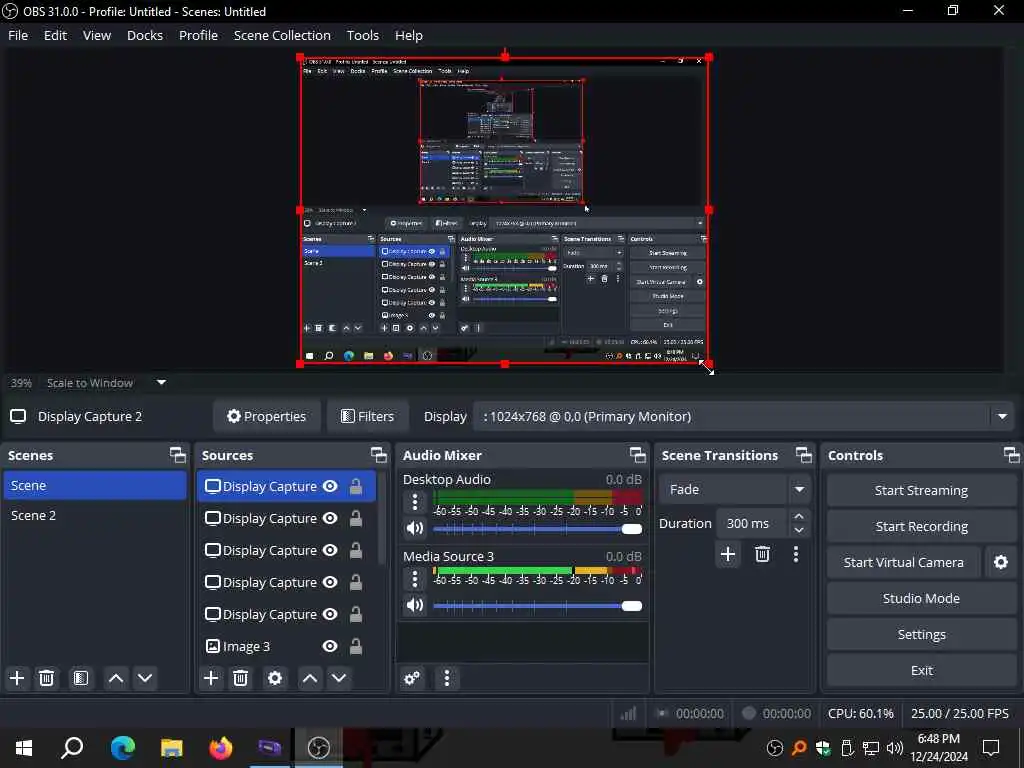Pop out the Audio Mixer dock
The image size is (1024, 768).
(637, 455)
